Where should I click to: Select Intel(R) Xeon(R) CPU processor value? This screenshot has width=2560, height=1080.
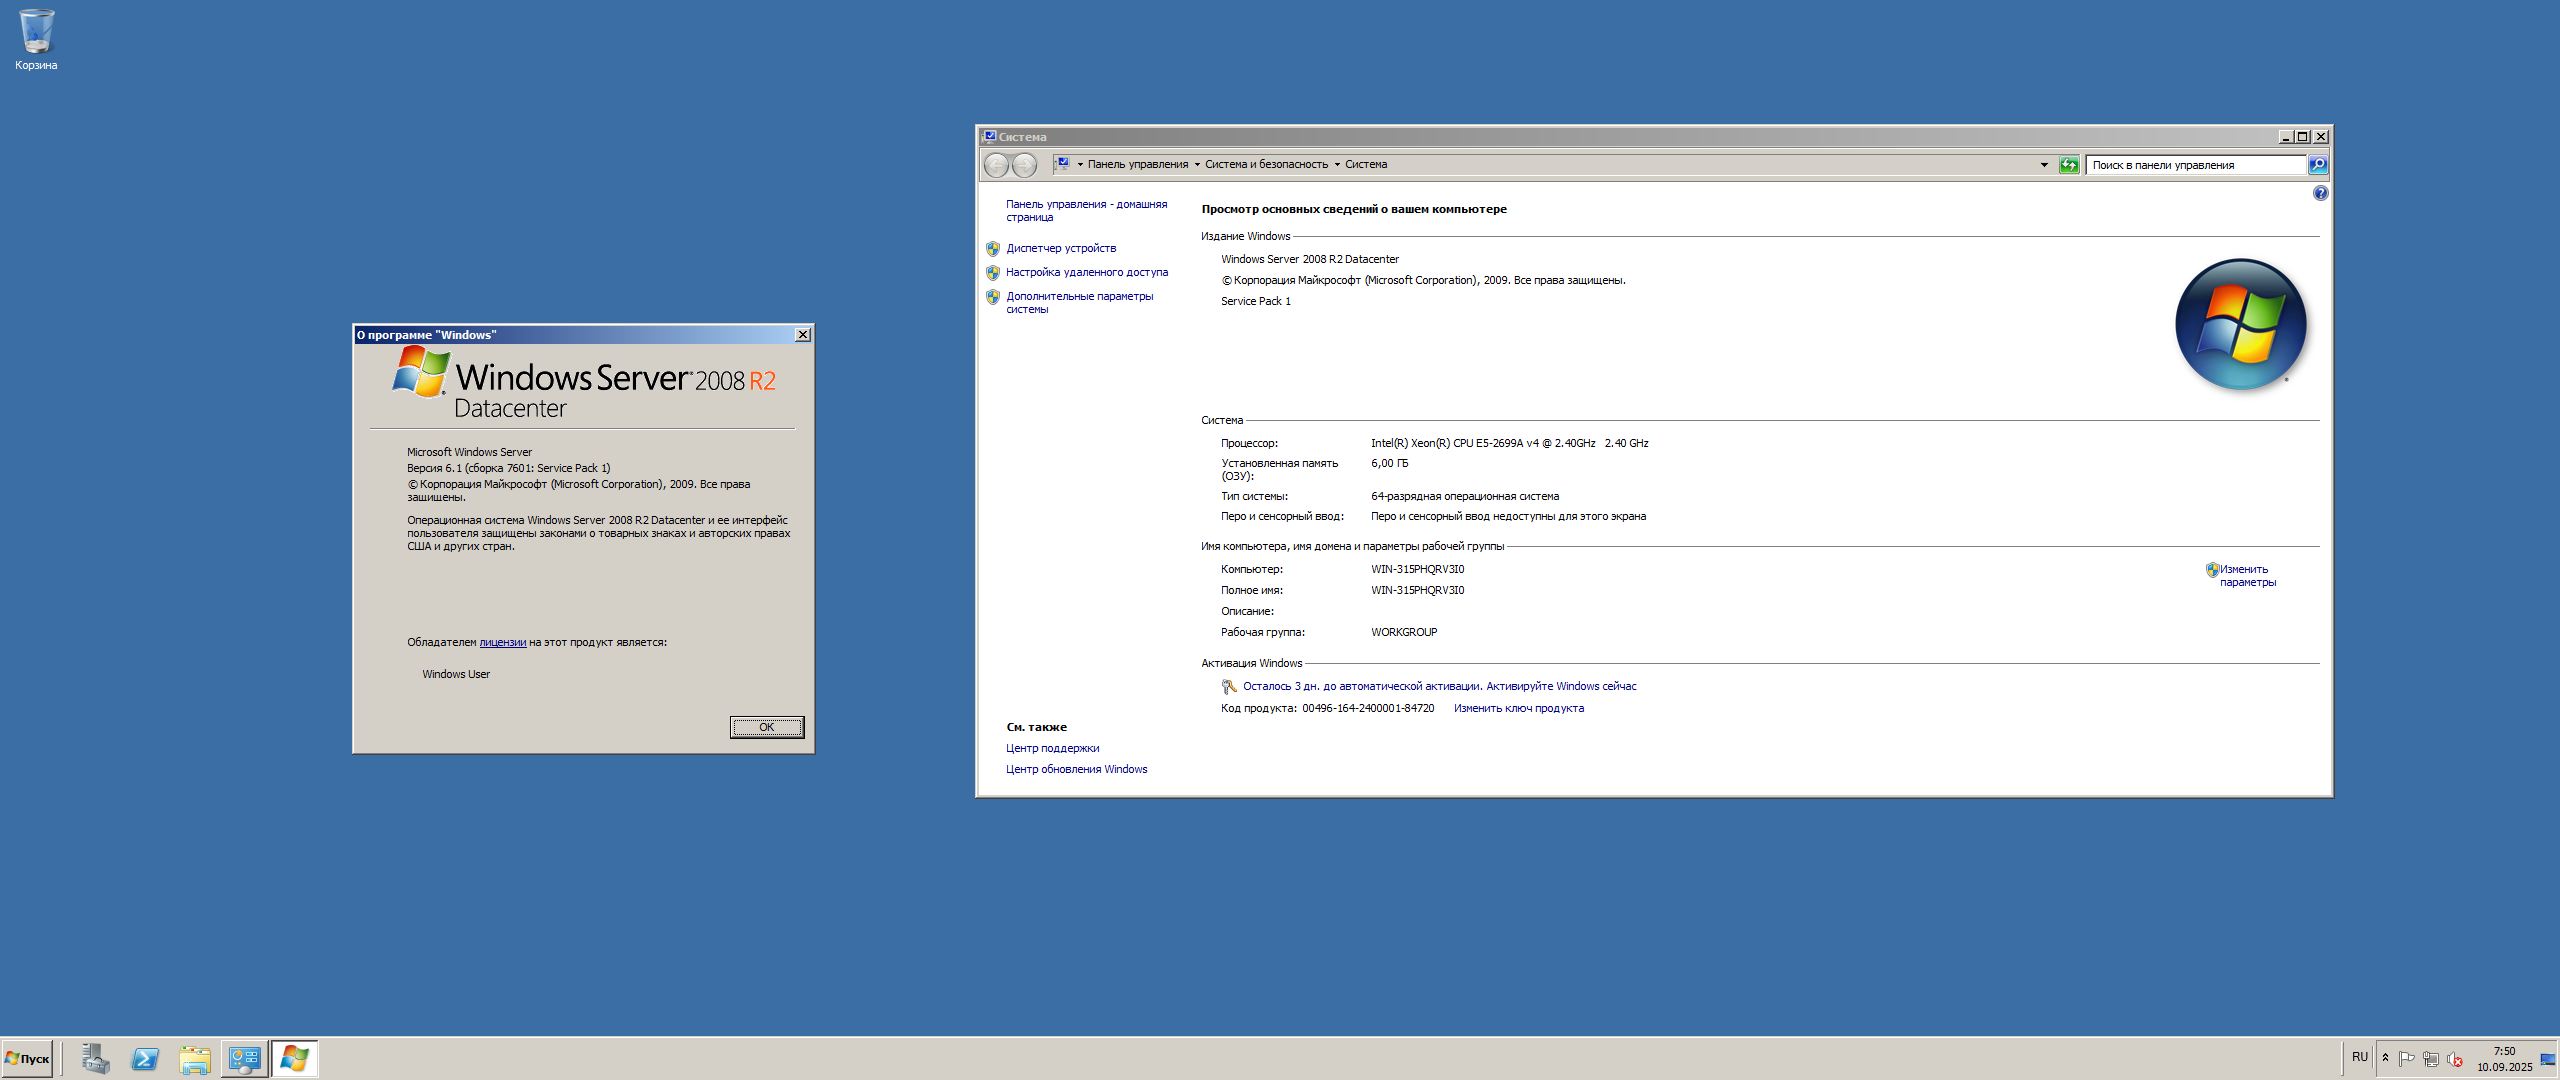click(1510, 443)
